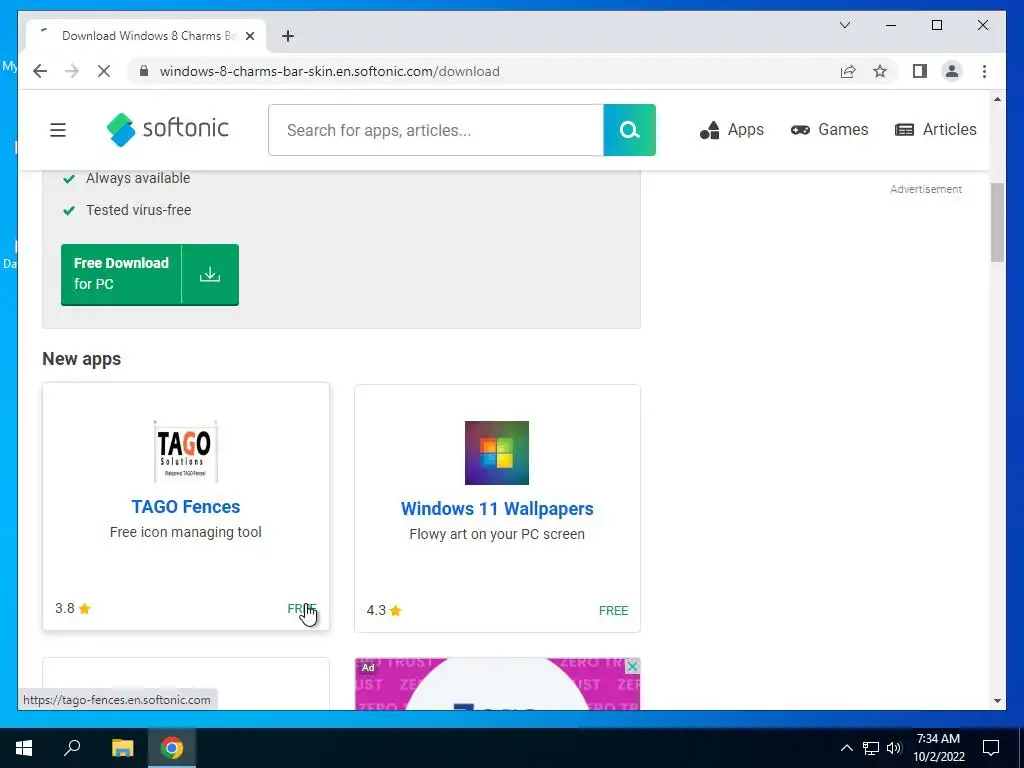Click the Always available text

tap(138, 178)
